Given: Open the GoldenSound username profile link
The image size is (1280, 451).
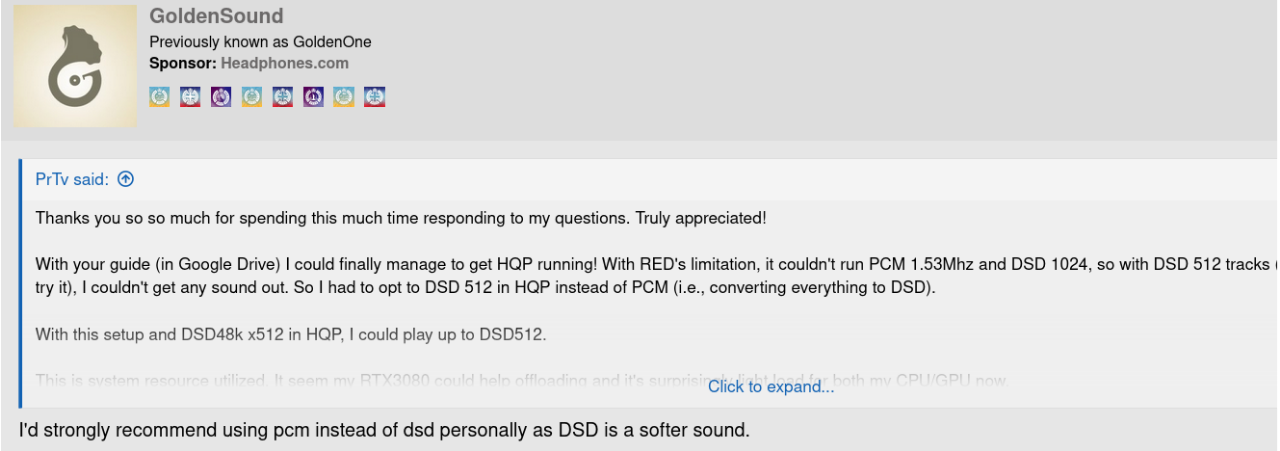Looking at the screenshot, I should 216,16.
